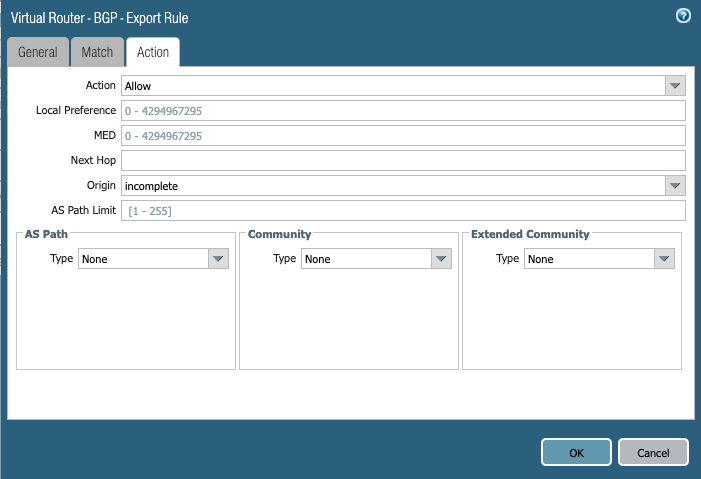Select the Action tab

153,52
